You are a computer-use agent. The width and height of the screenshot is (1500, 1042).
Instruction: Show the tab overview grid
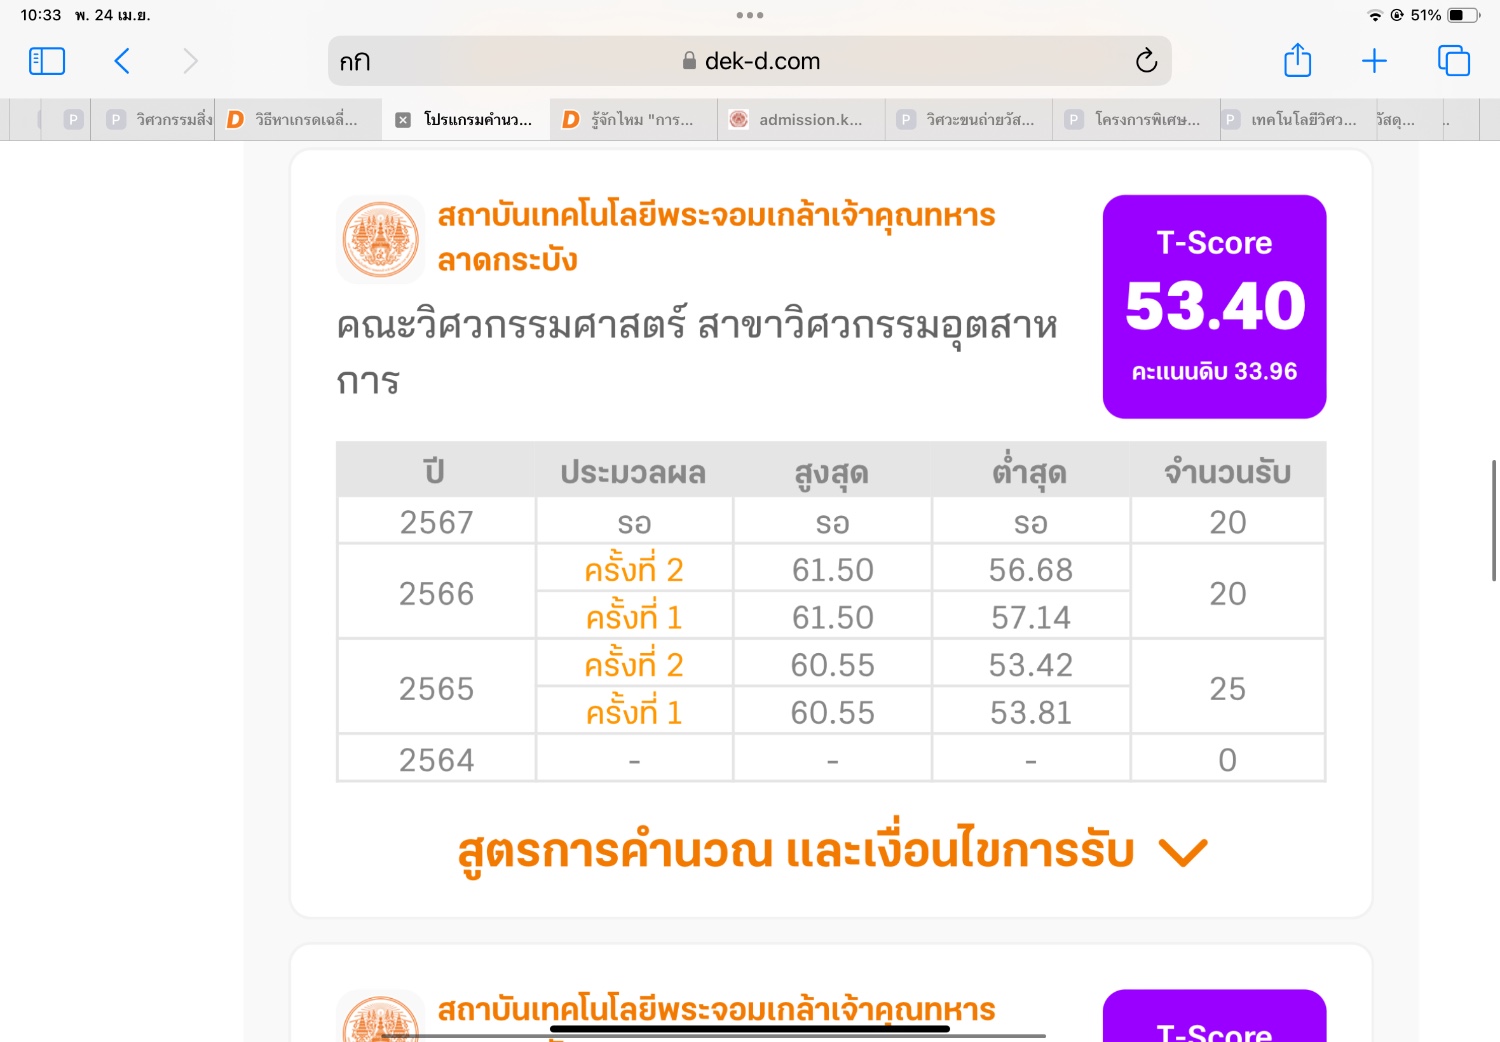(x=1453, y=61)
